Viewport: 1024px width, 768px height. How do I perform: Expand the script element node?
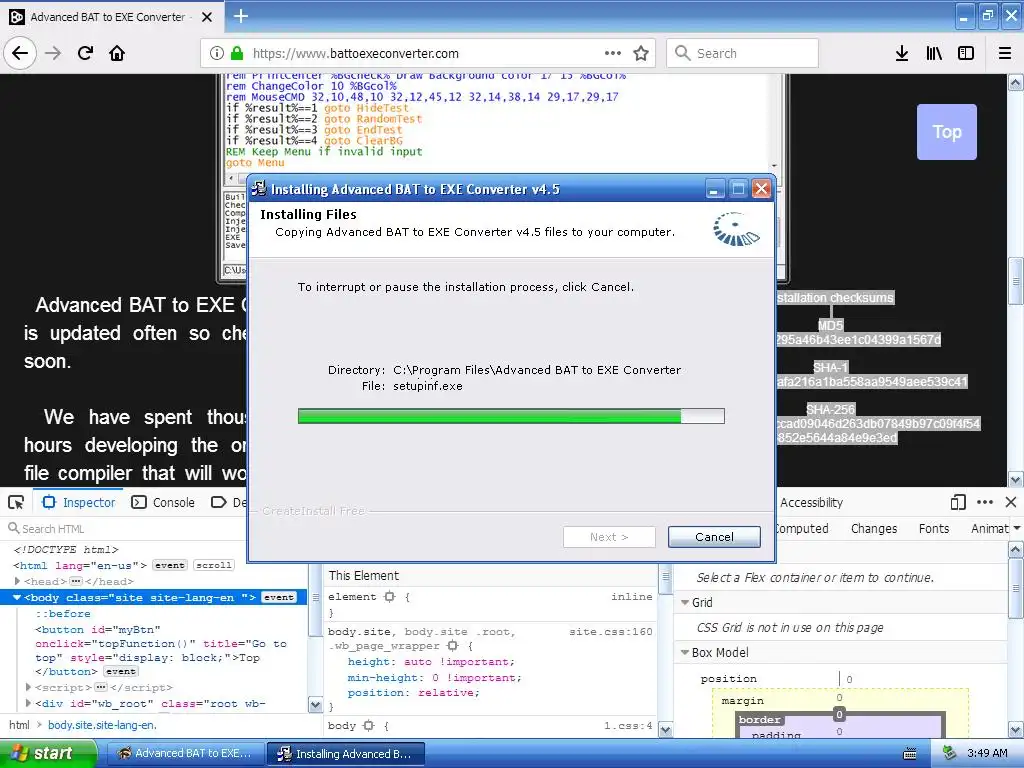28,687
